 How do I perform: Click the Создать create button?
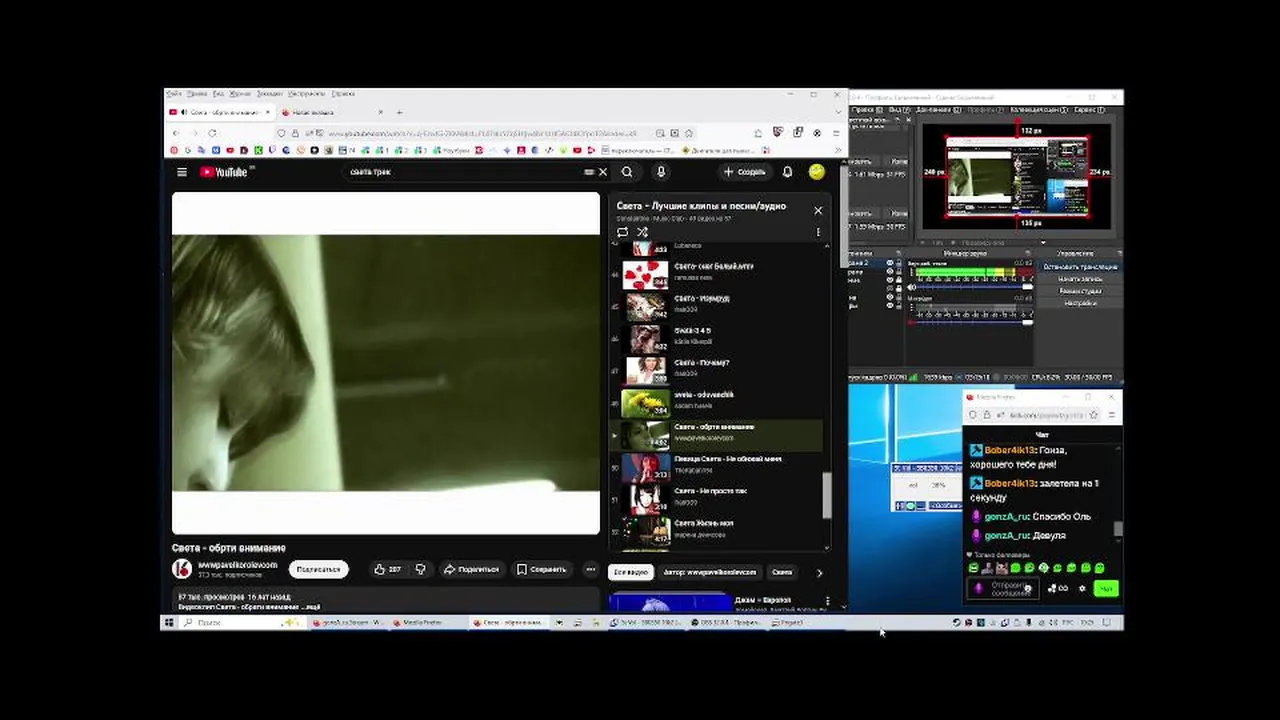coord(745,172)
